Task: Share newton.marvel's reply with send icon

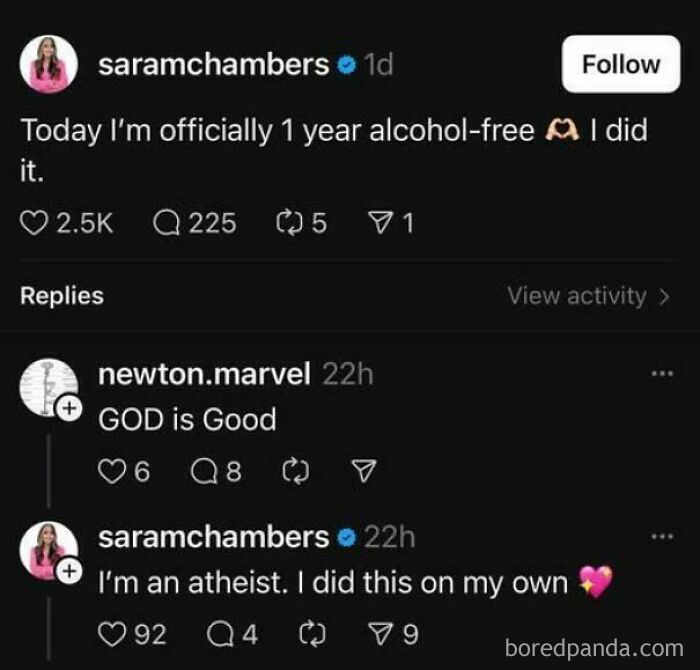Action: click(364, 471)
